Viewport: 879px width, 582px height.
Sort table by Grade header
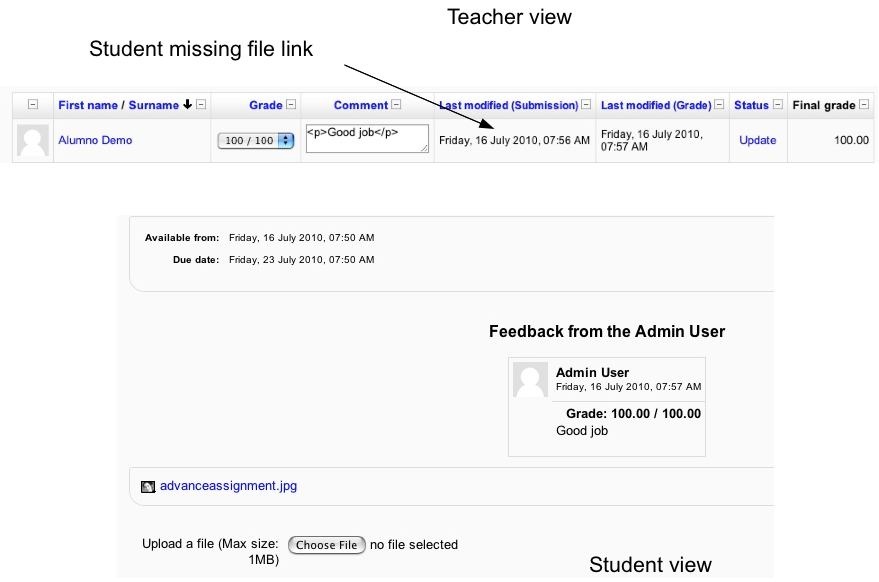point(266,105)
